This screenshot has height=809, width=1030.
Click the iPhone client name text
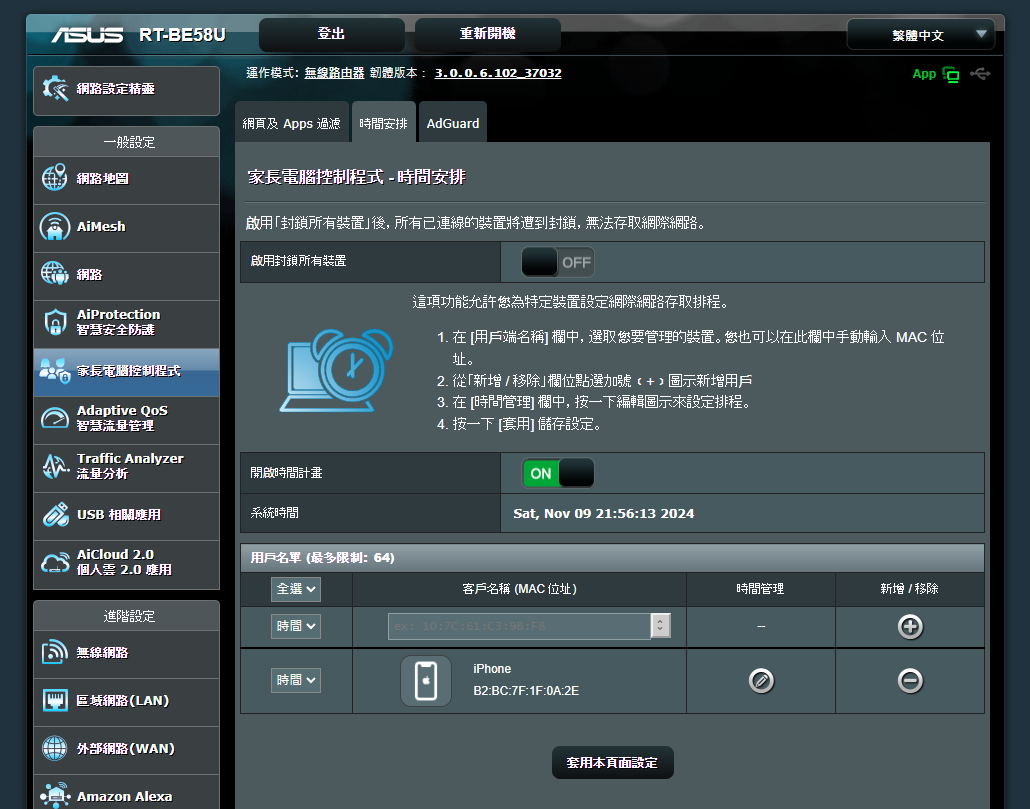pos(492,669)
